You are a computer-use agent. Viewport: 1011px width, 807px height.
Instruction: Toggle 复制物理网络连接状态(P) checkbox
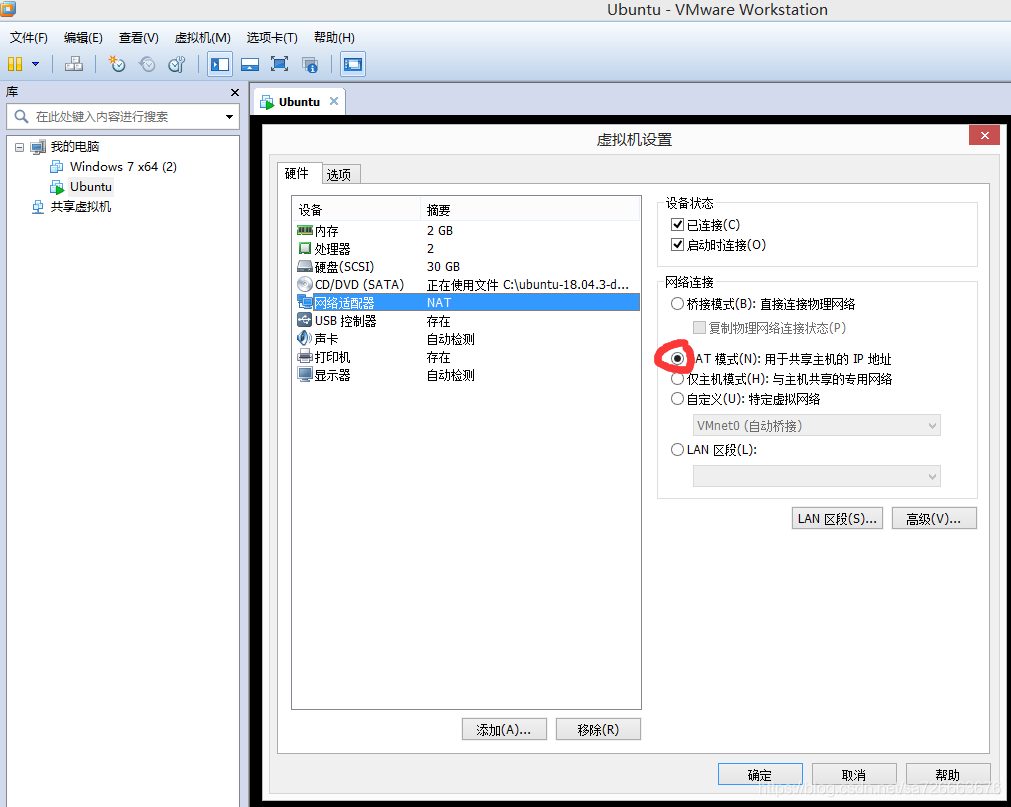tap(699, 327)
